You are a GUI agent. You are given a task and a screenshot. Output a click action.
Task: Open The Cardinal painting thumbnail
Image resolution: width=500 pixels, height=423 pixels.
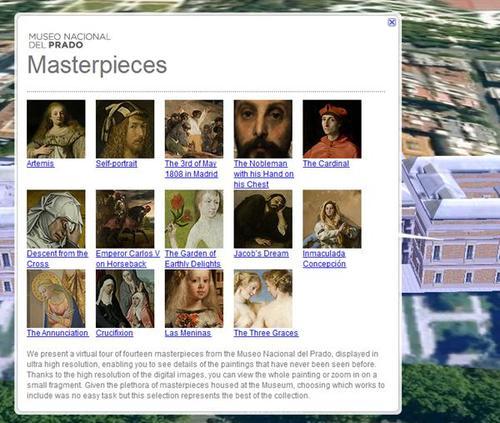pos(332,129)
